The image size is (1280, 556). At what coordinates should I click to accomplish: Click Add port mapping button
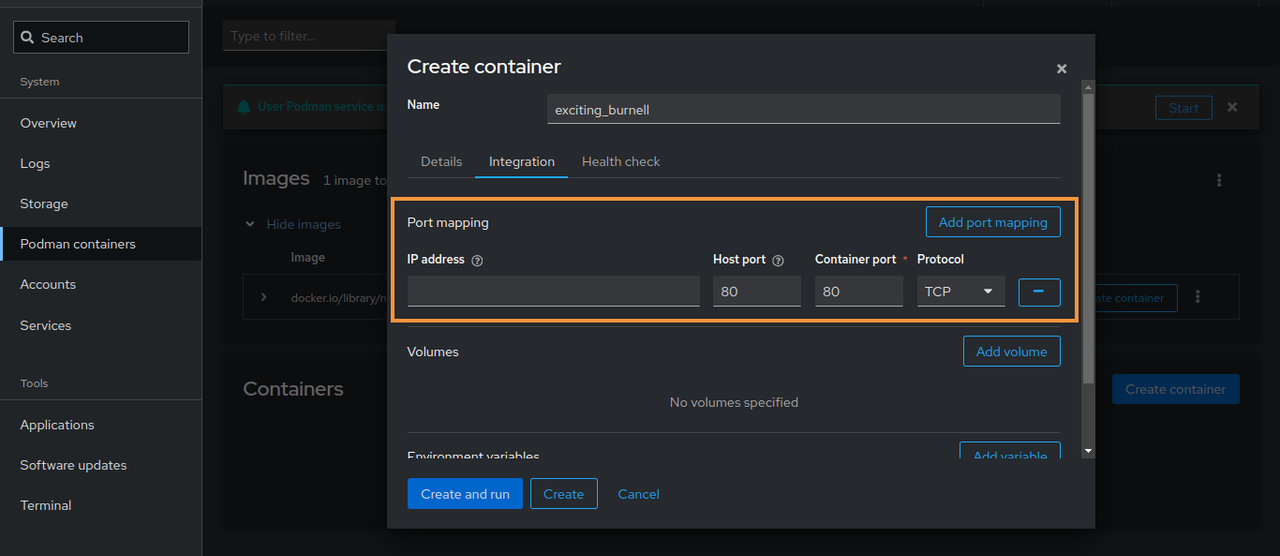pyautogui.click(x=993, y=222)
